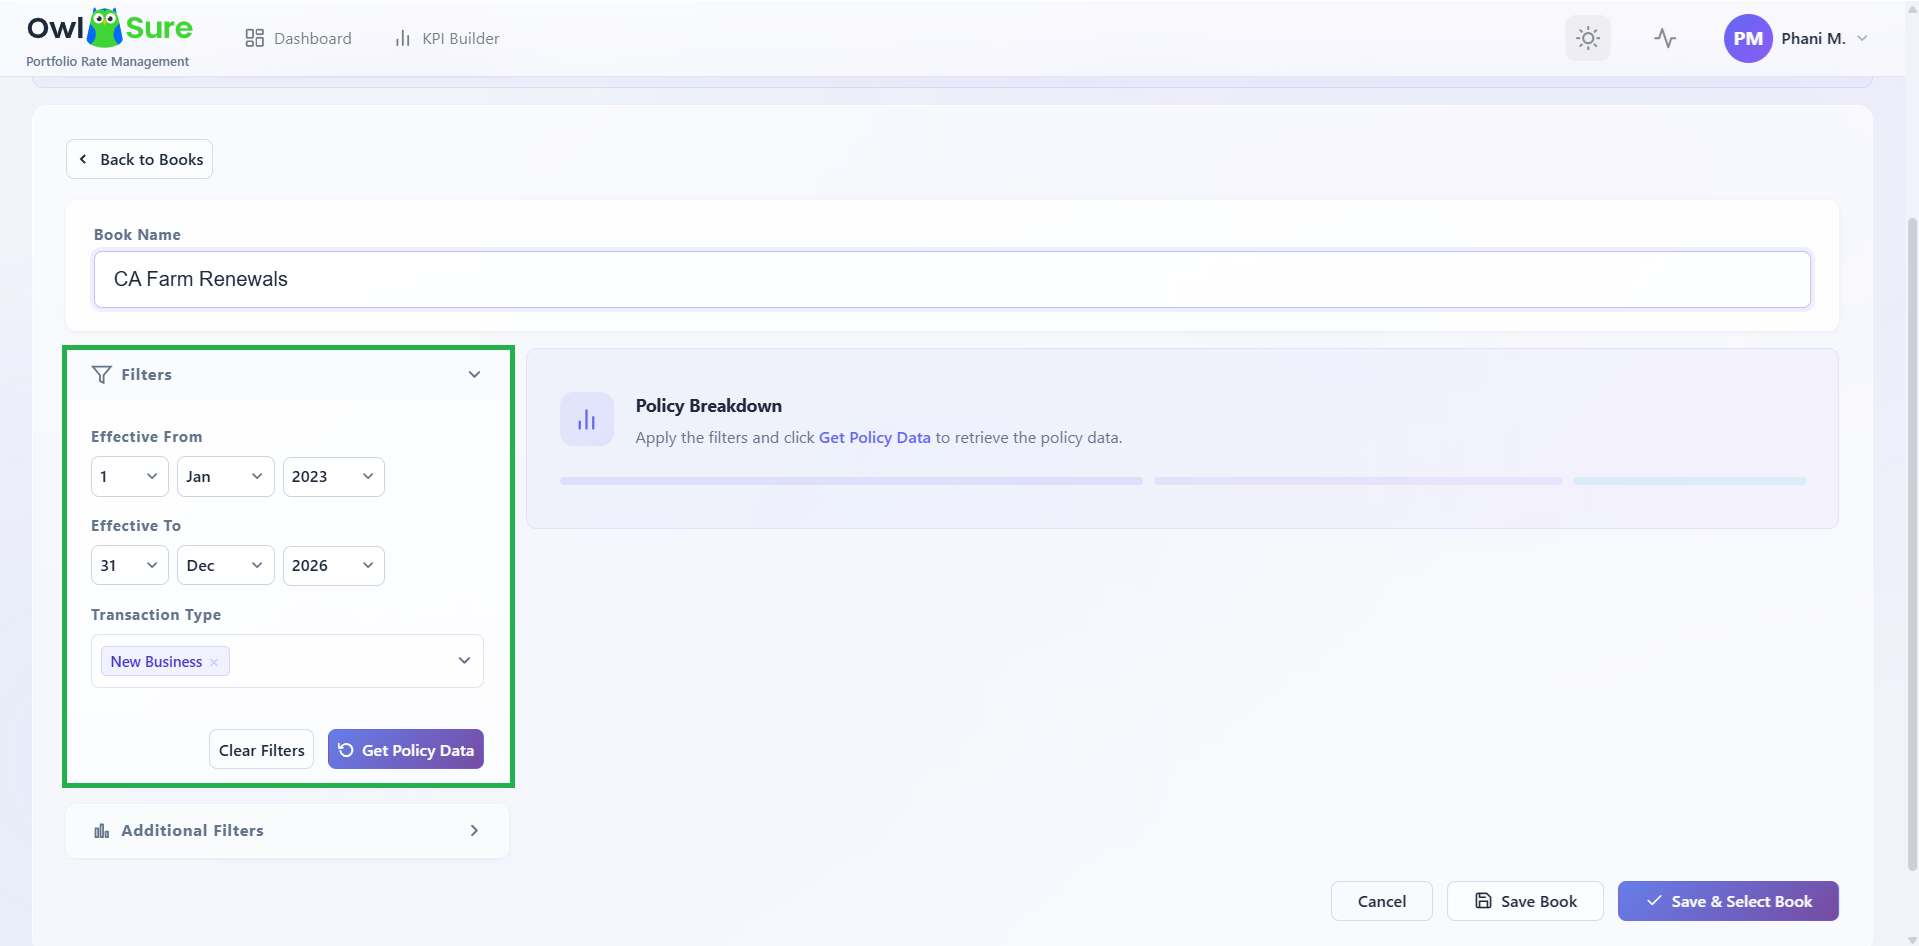Click the Policy Breakdown chart icon
Viewport: 1919px width, 946px height.
pyautogui.click(x=587, y=419)
